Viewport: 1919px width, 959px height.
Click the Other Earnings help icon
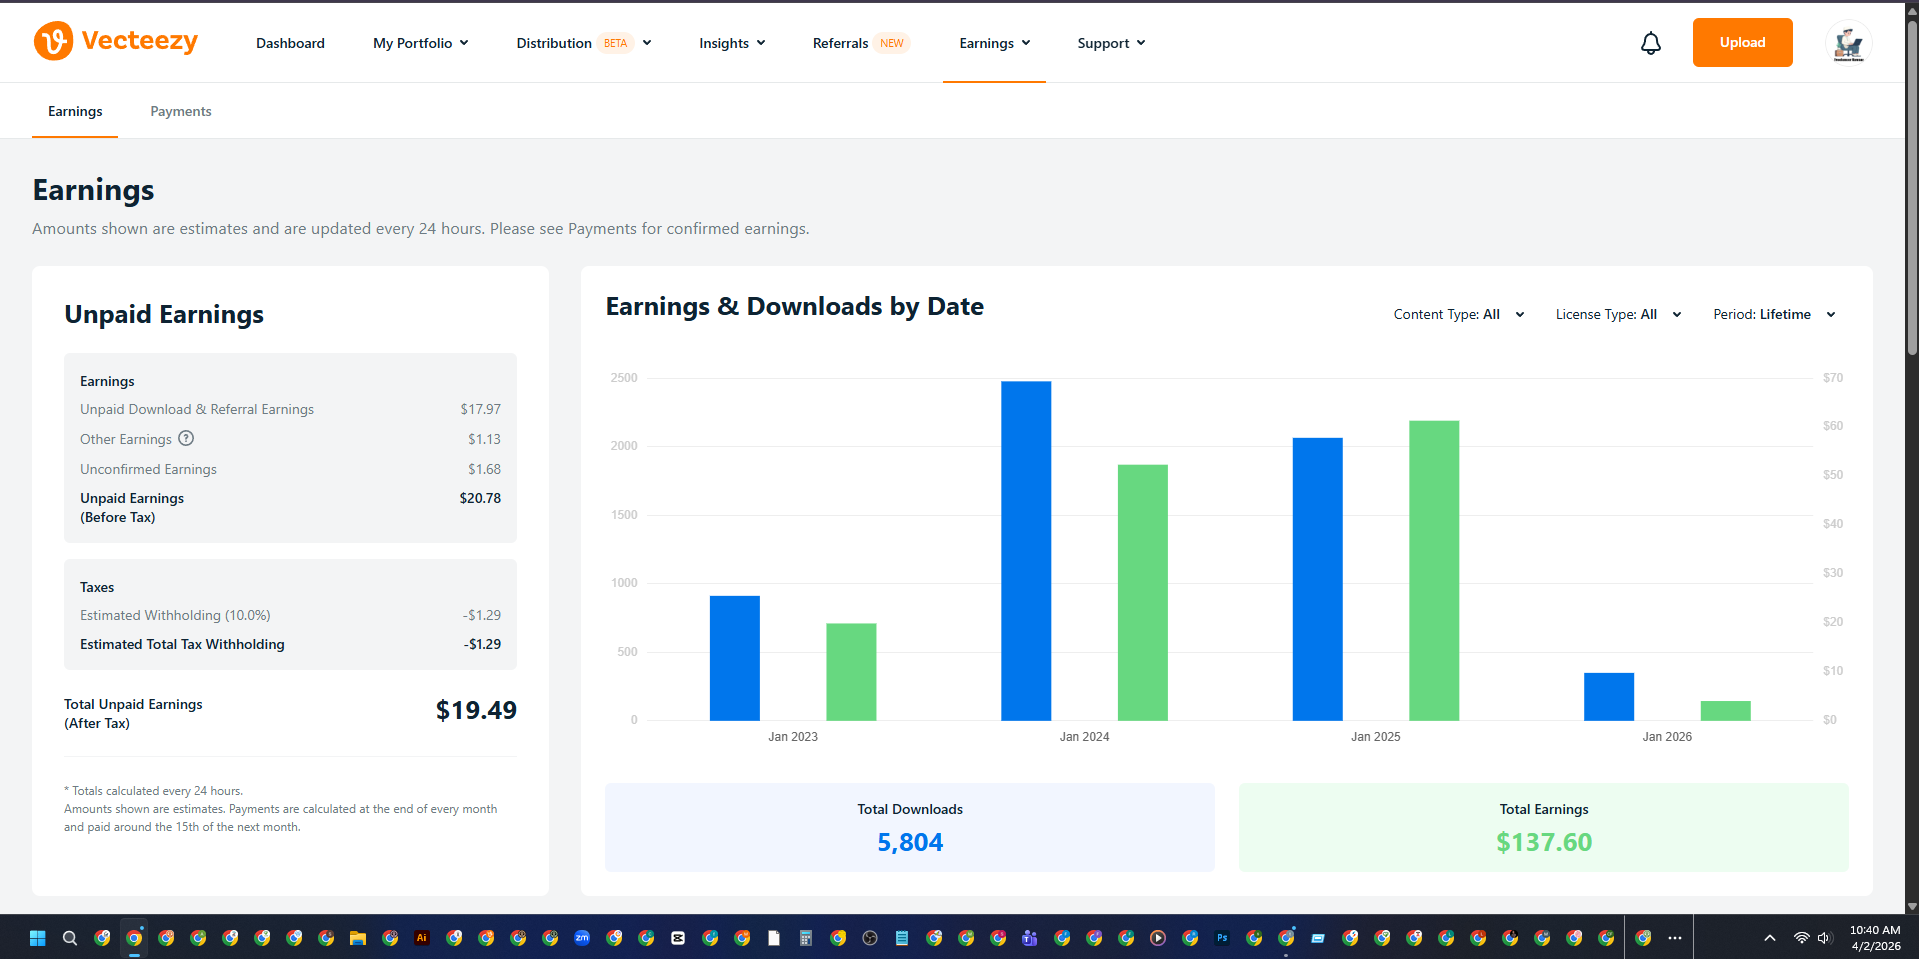186,438
